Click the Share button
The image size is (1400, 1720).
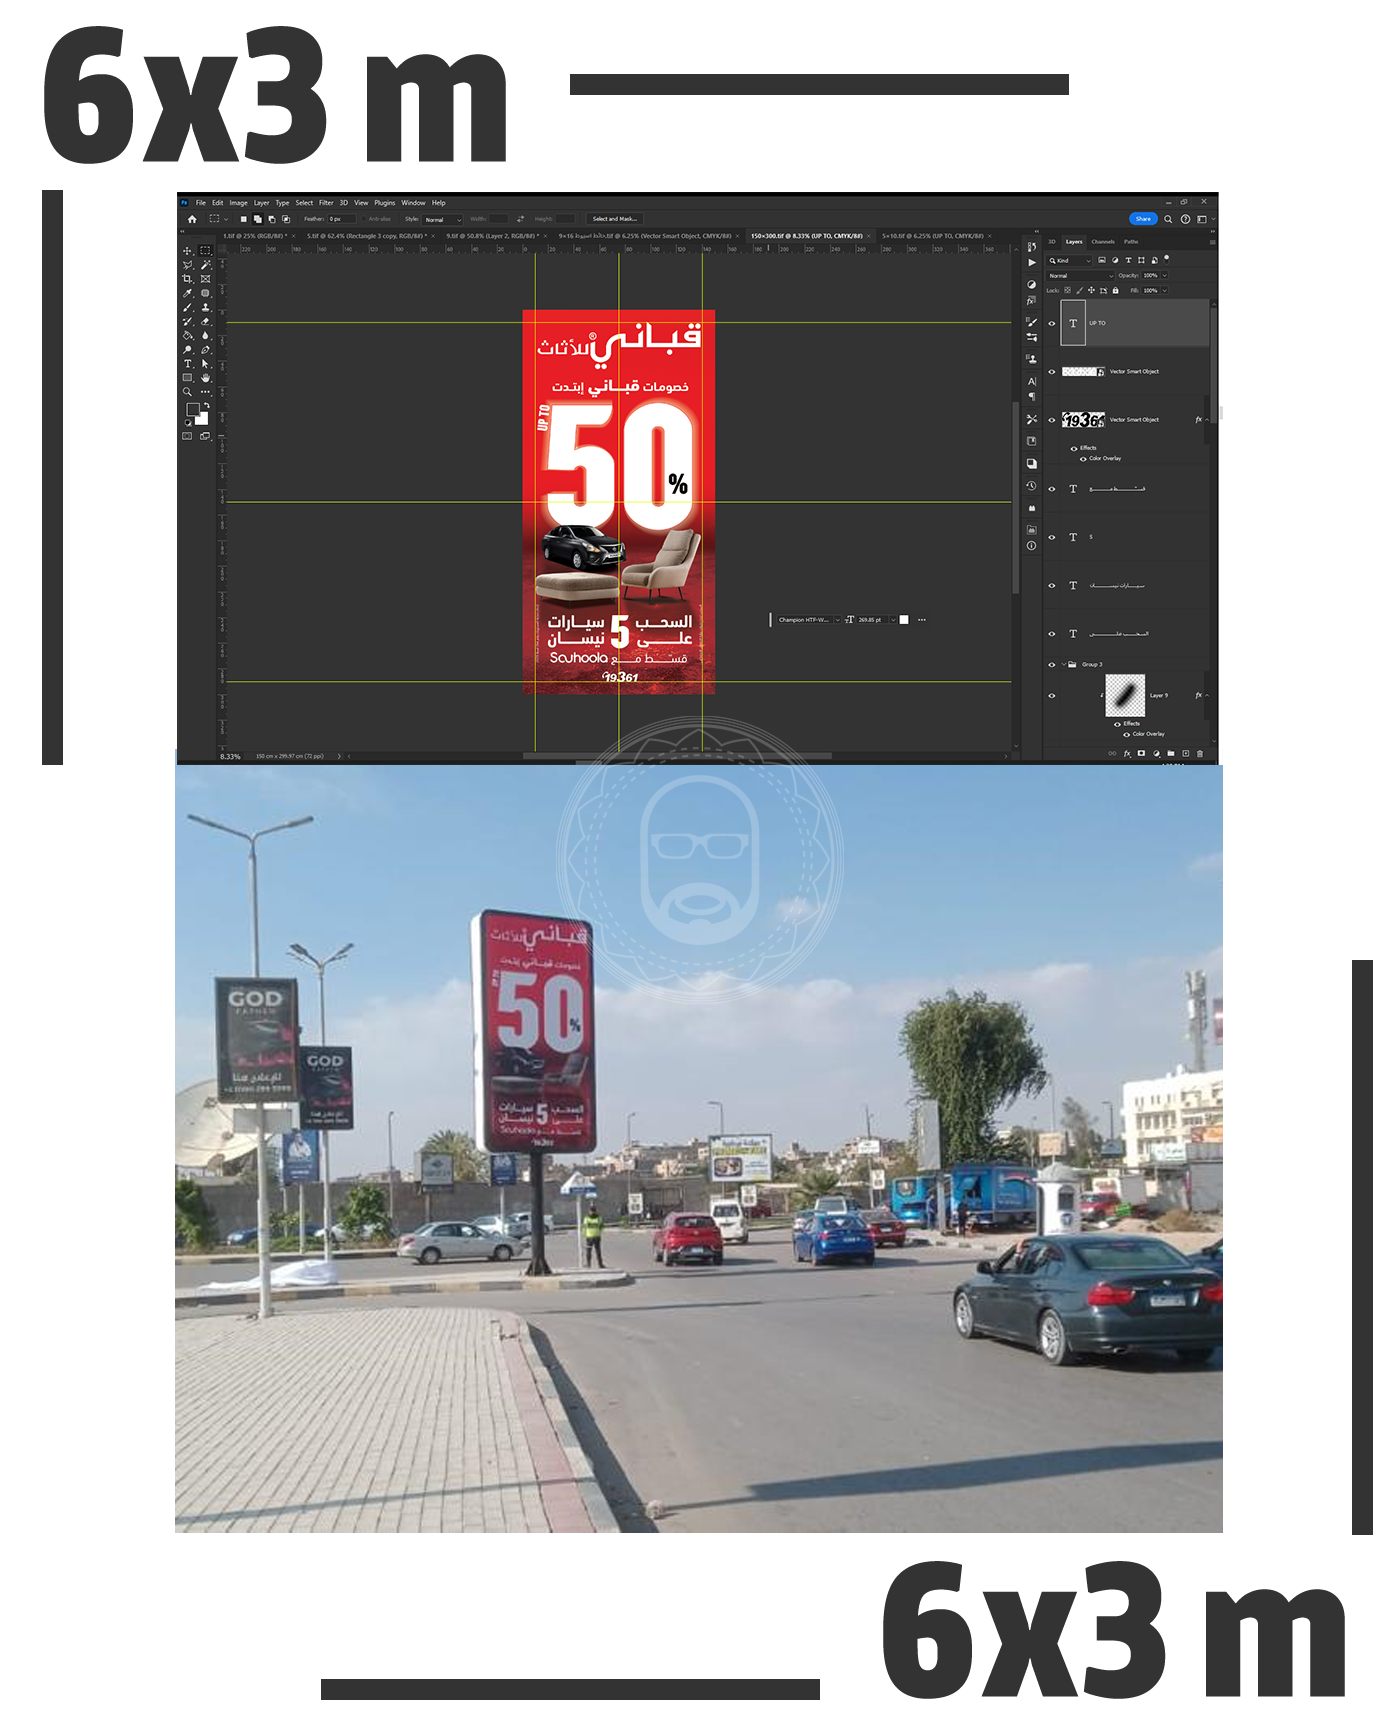[1143, 219]
